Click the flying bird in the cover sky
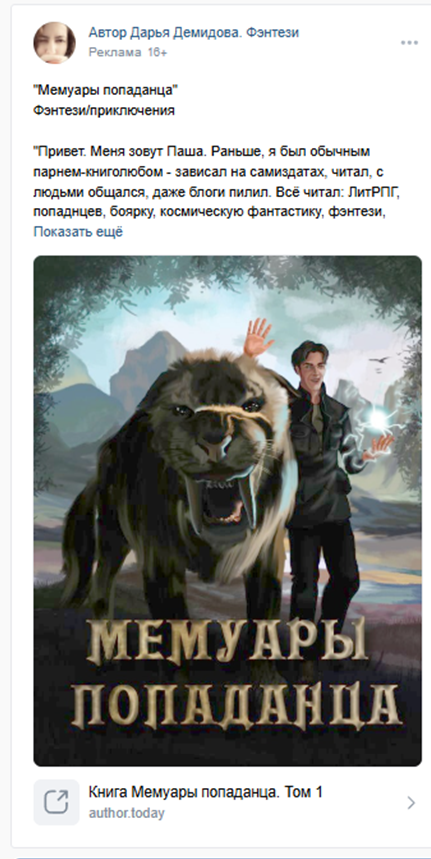 (x=379, y=360)
